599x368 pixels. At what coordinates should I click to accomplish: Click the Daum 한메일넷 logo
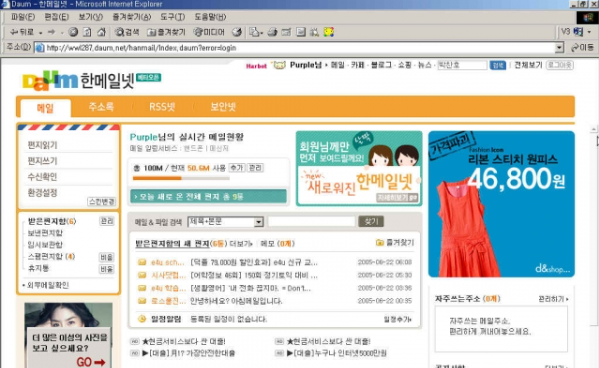pyautogui.click(x=78, y=81)
